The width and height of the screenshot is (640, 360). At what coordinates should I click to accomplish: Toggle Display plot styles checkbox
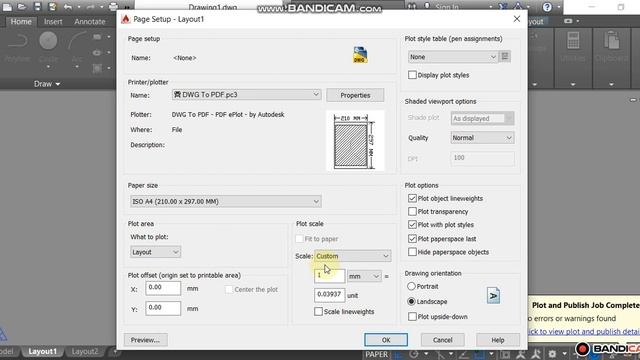(412, 75)
